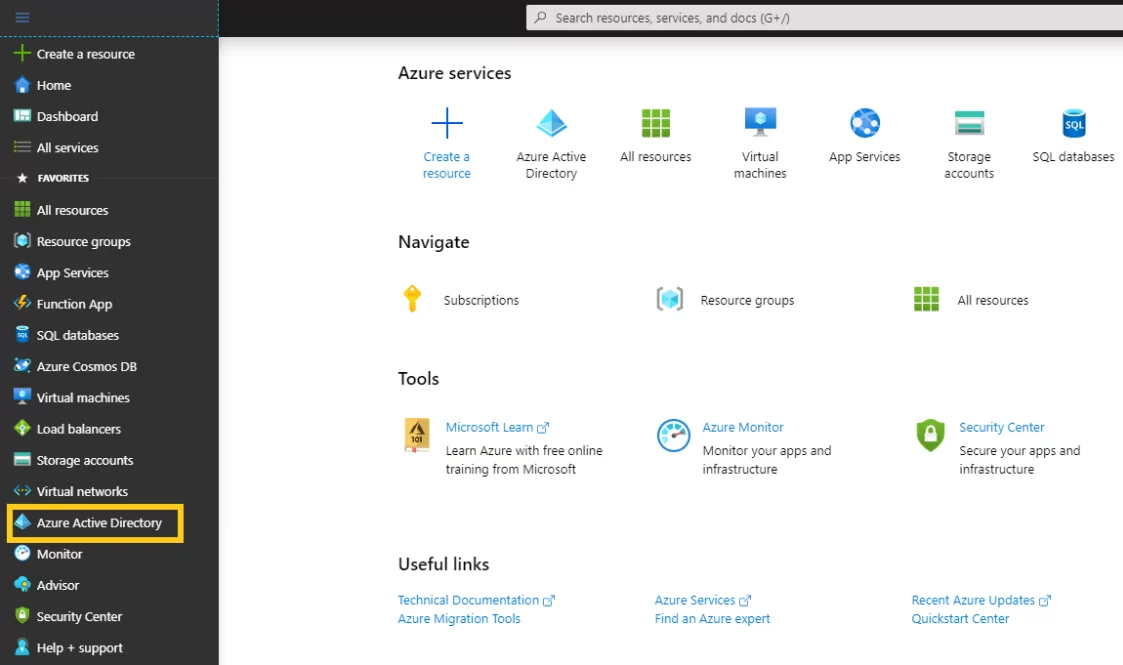Select Resource groups label in favorites
1123x665 pixels.
pos(84,241)
